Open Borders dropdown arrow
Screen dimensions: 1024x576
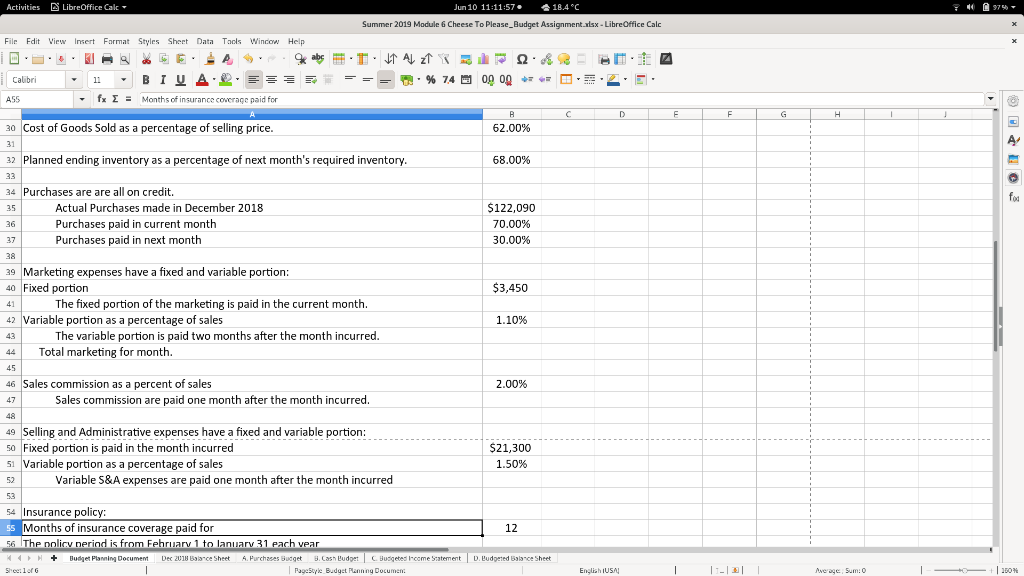(578, 80)
